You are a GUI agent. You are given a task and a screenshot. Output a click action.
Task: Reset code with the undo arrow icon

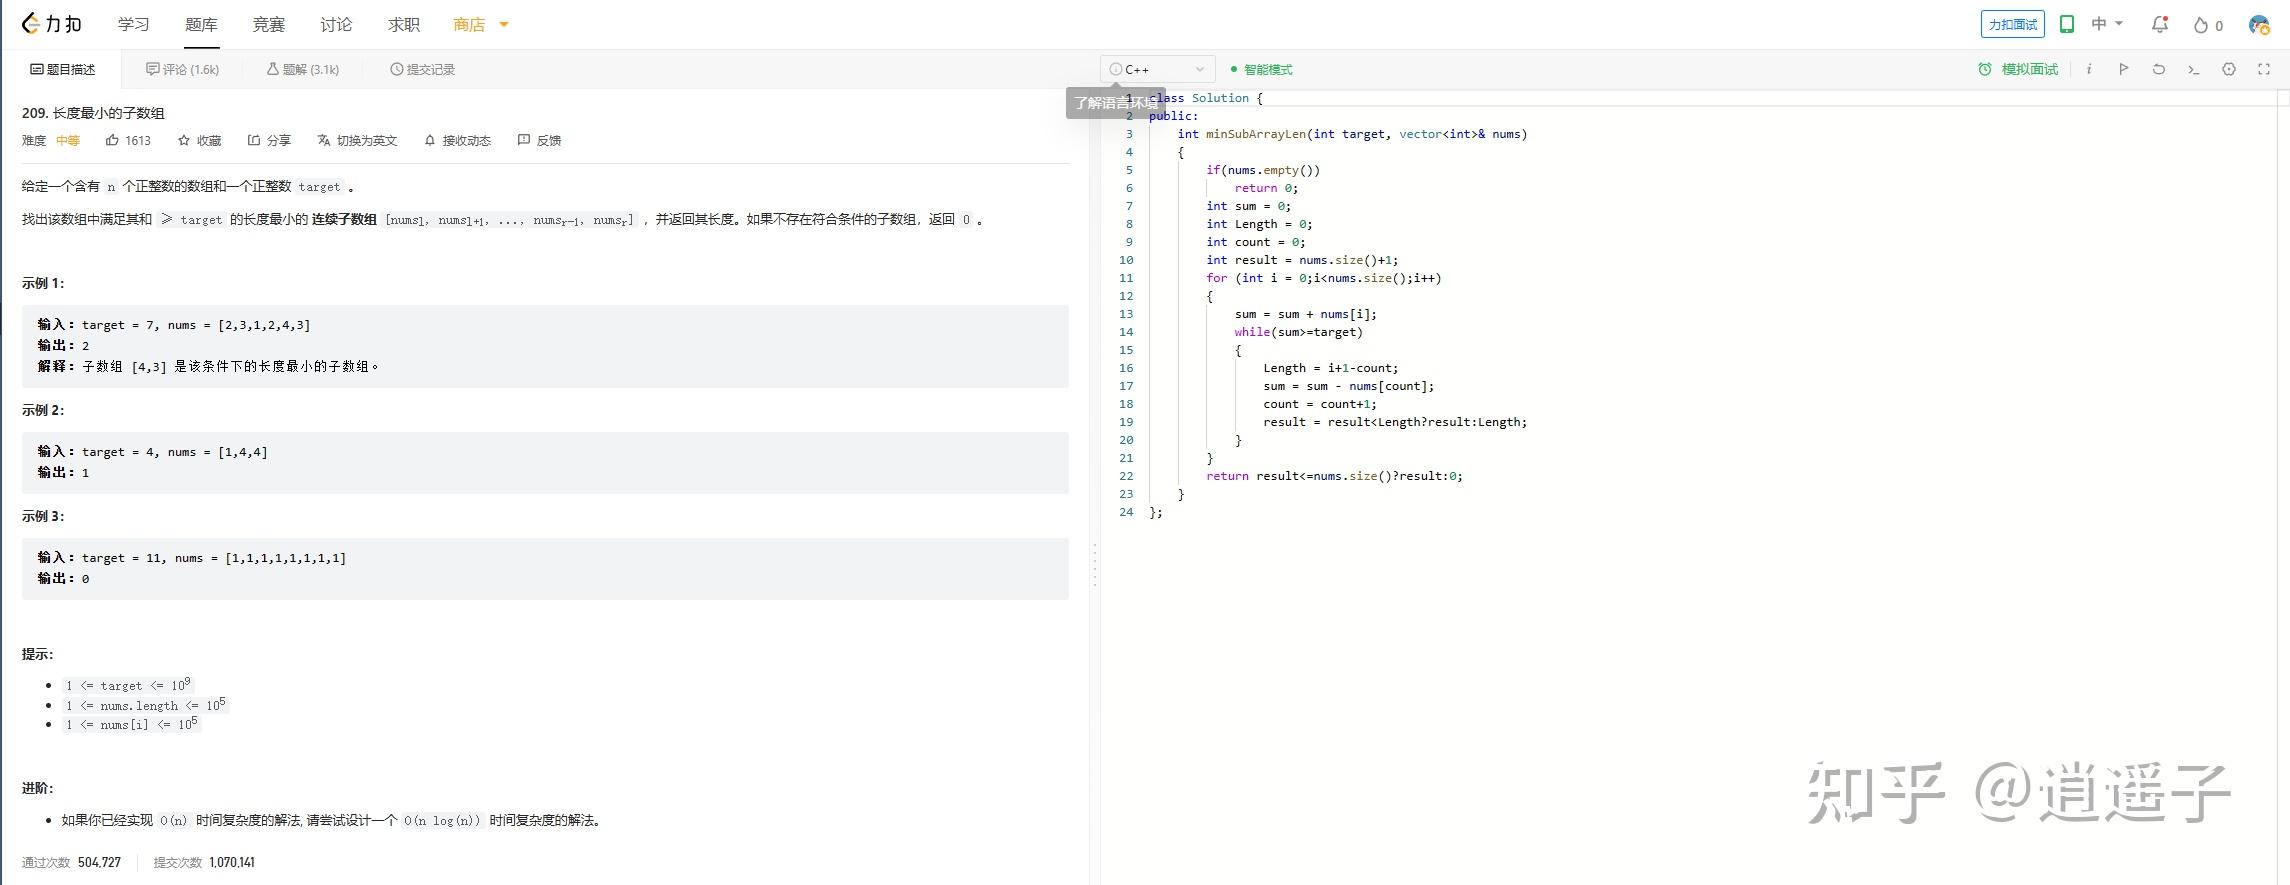pos(2158,69)
